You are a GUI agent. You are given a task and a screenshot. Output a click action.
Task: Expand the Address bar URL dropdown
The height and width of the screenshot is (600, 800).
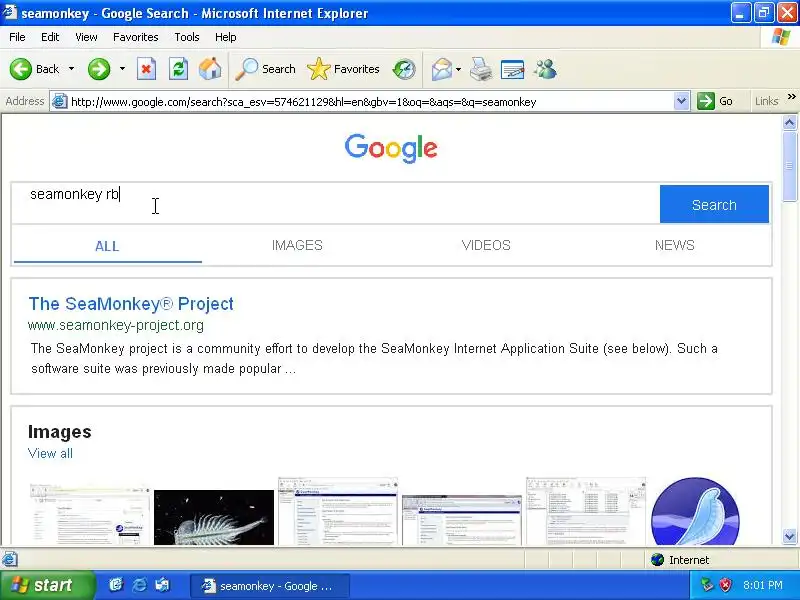tap(681, 101)
